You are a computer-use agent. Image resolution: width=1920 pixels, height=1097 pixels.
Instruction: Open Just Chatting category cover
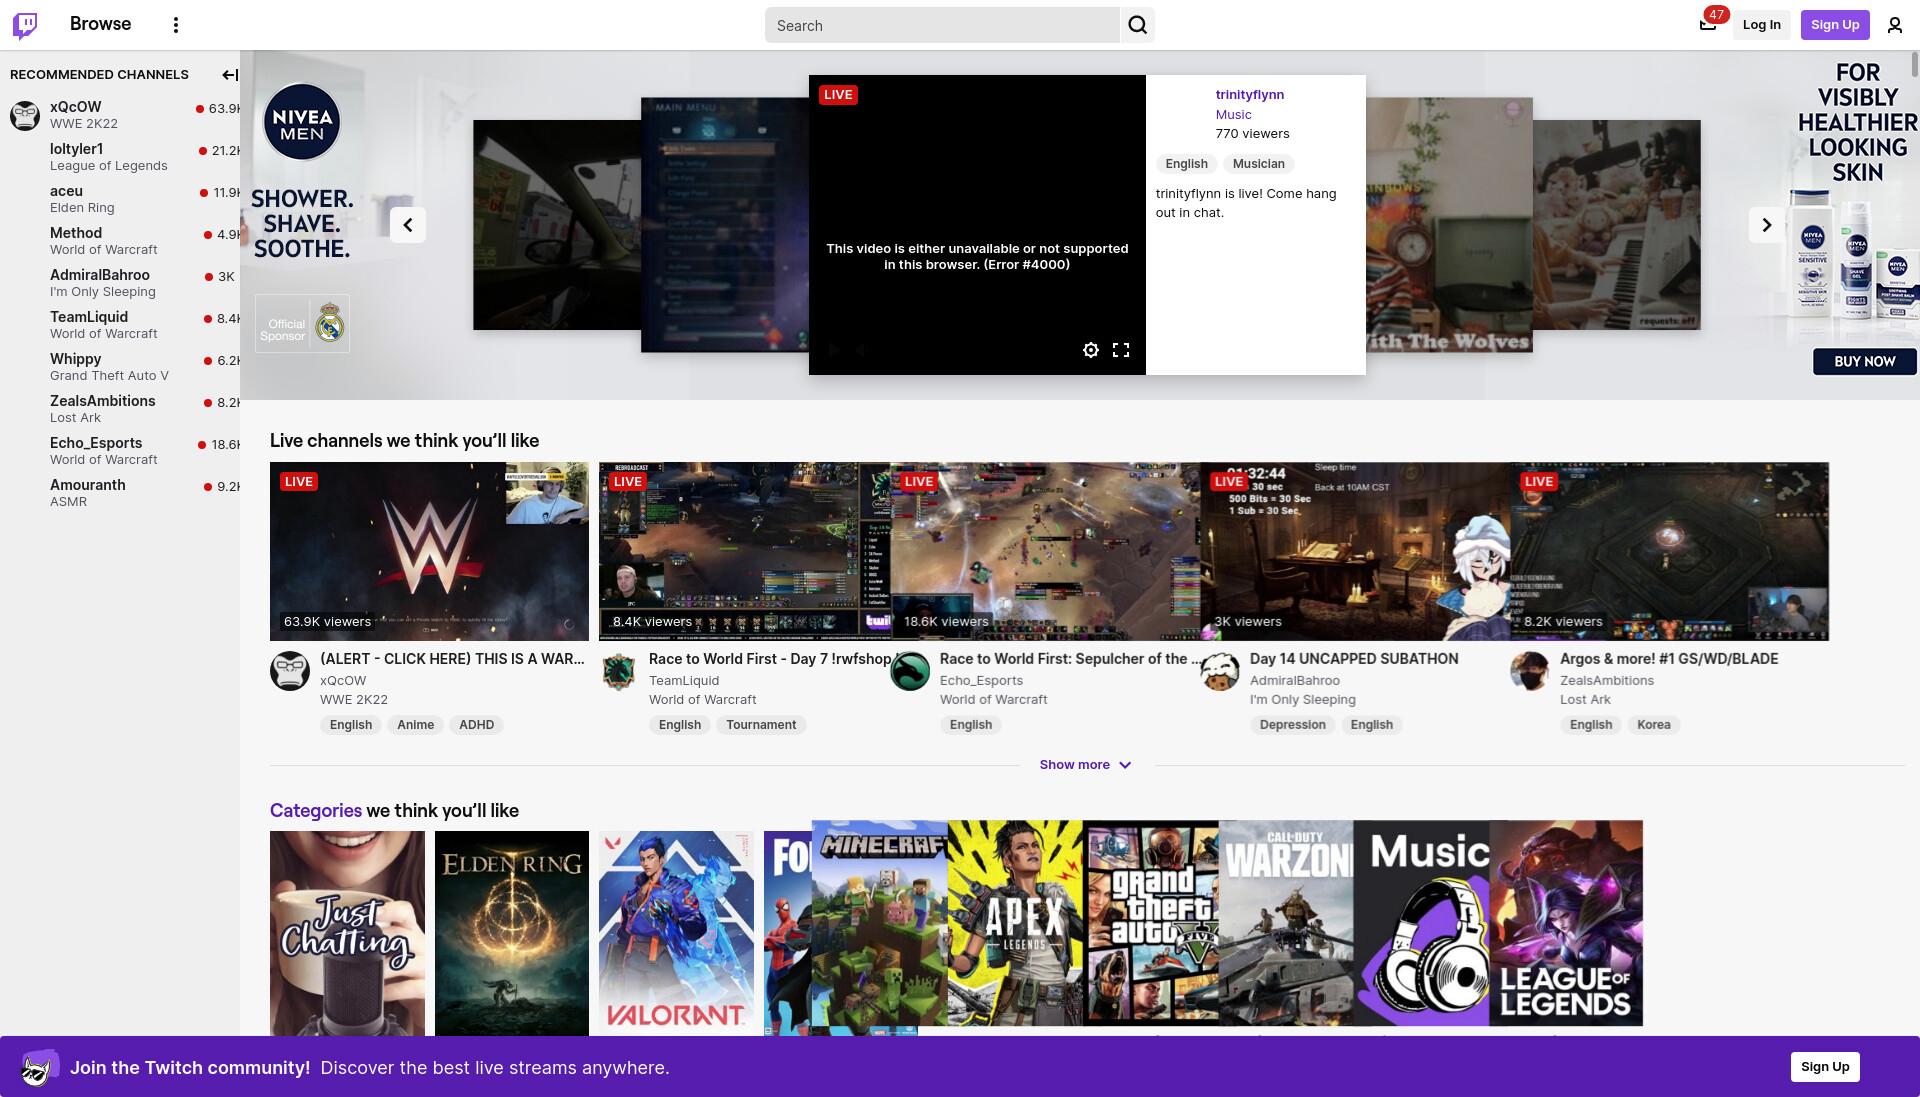pos(347,933)
